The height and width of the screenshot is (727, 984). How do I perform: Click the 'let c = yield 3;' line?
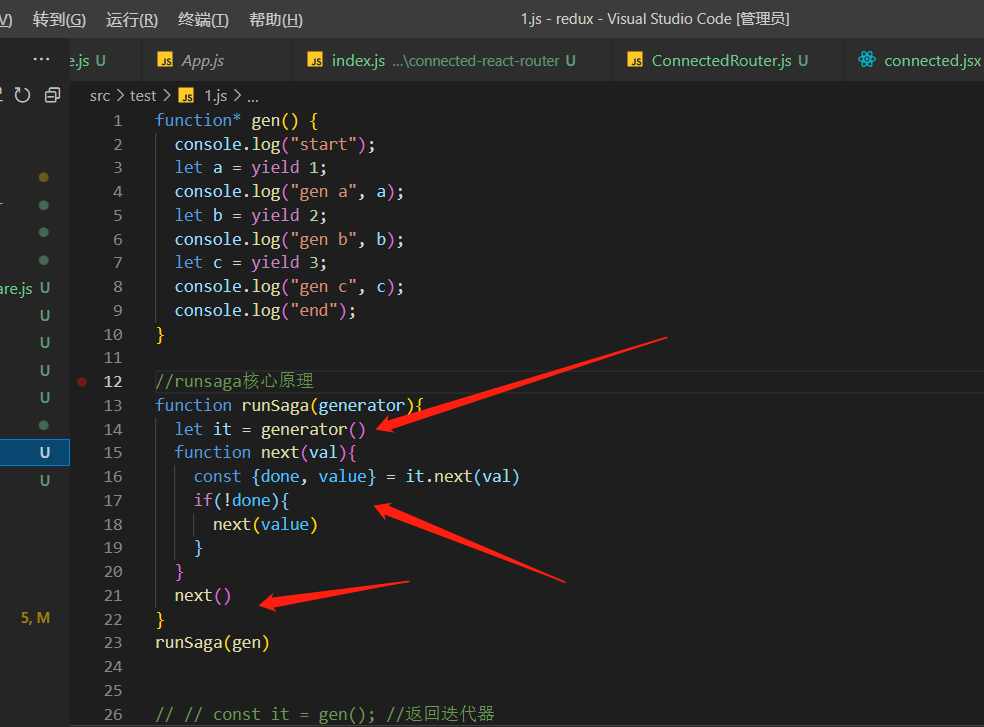pos(250,262)
